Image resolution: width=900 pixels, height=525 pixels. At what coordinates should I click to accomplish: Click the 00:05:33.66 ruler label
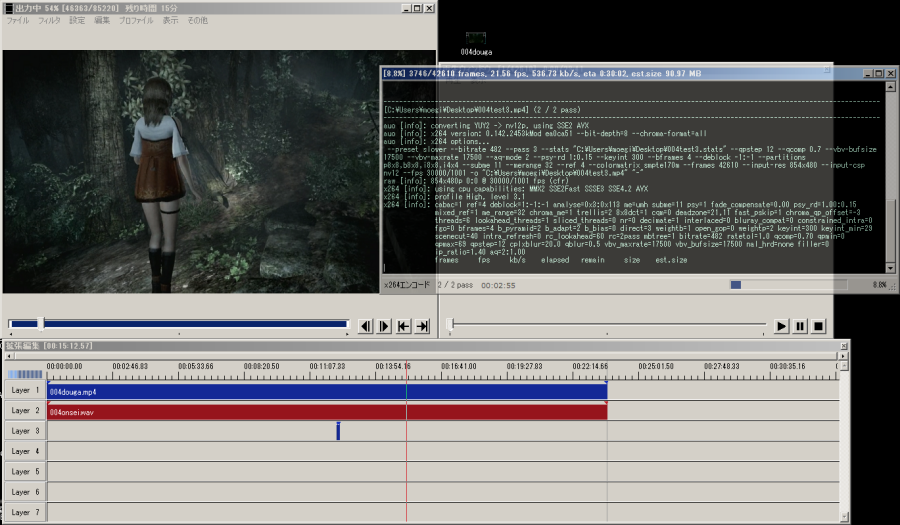(196, 366)
